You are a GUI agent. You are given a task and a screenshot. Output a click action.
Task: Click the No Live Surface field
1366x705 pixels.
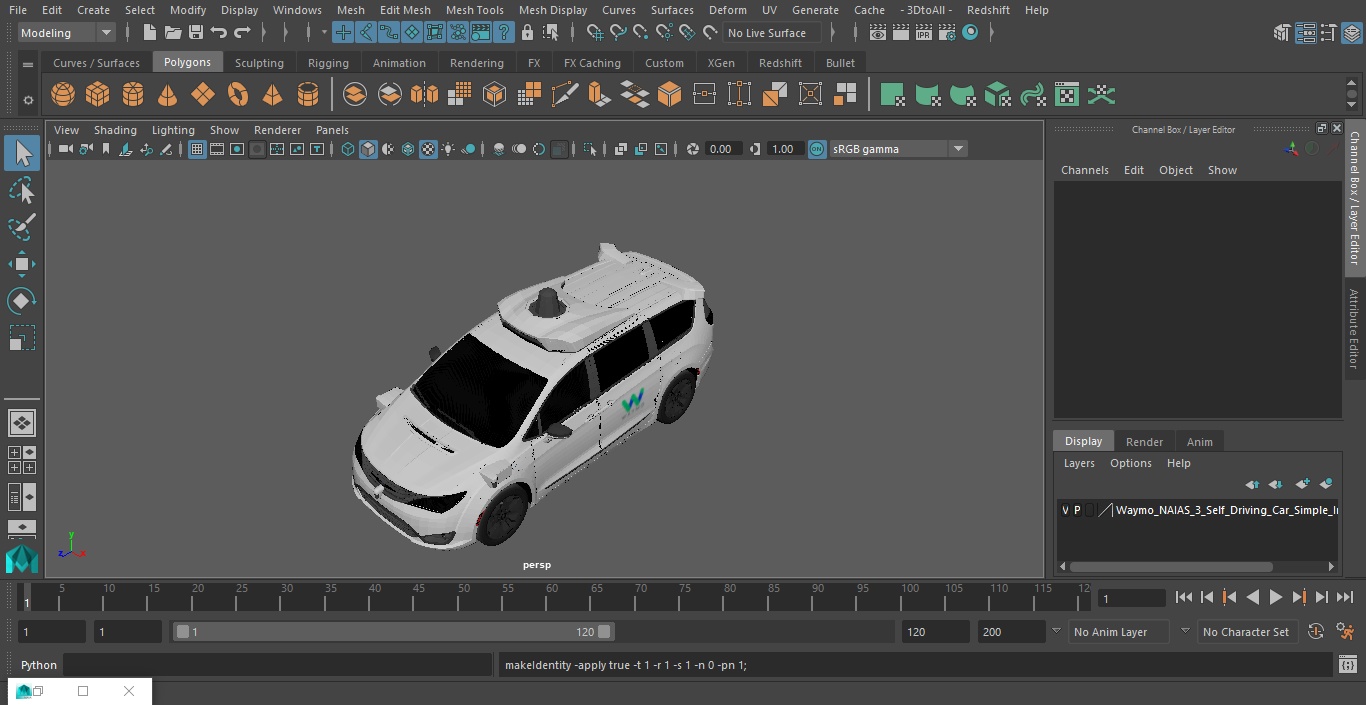click(771, 33)
